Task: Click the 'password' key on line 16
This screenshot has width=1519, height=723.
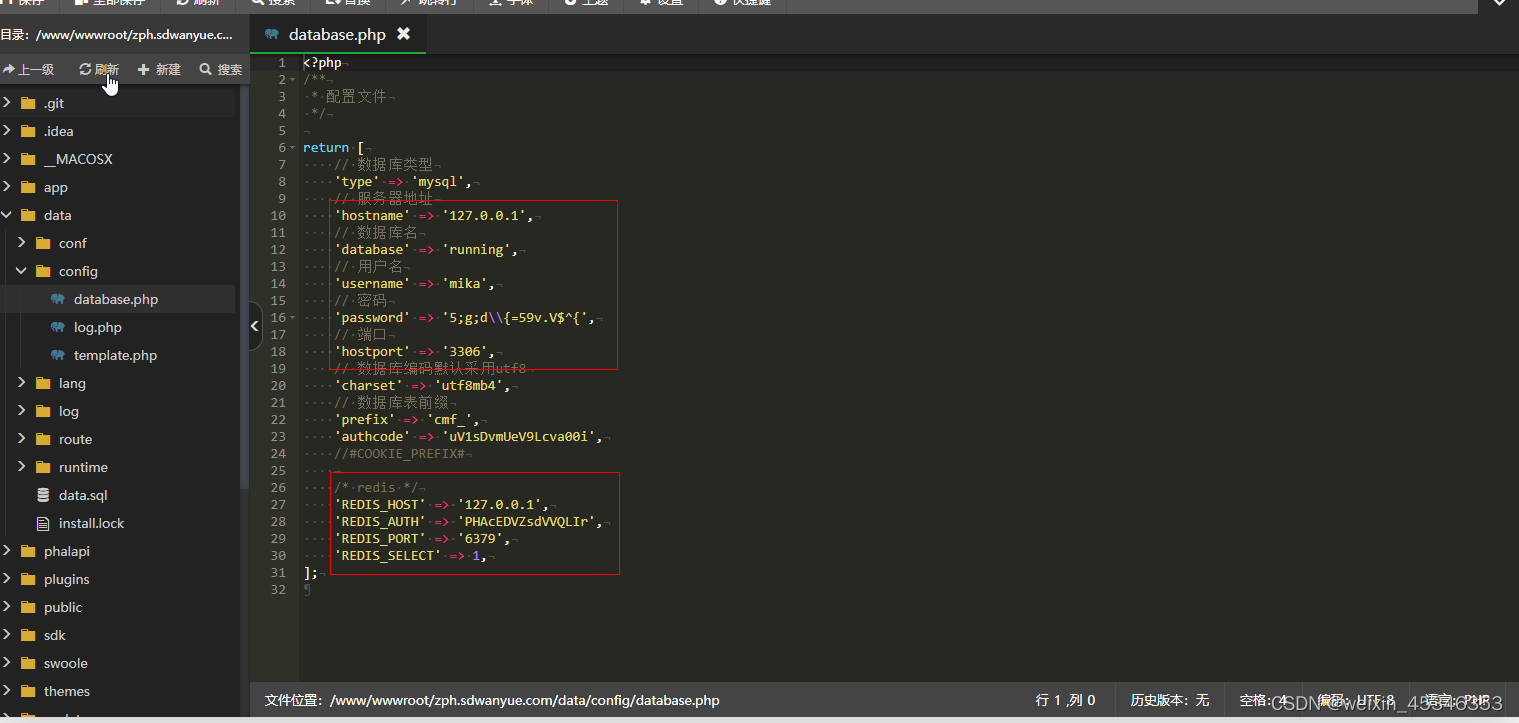Action: click(372, 317)
